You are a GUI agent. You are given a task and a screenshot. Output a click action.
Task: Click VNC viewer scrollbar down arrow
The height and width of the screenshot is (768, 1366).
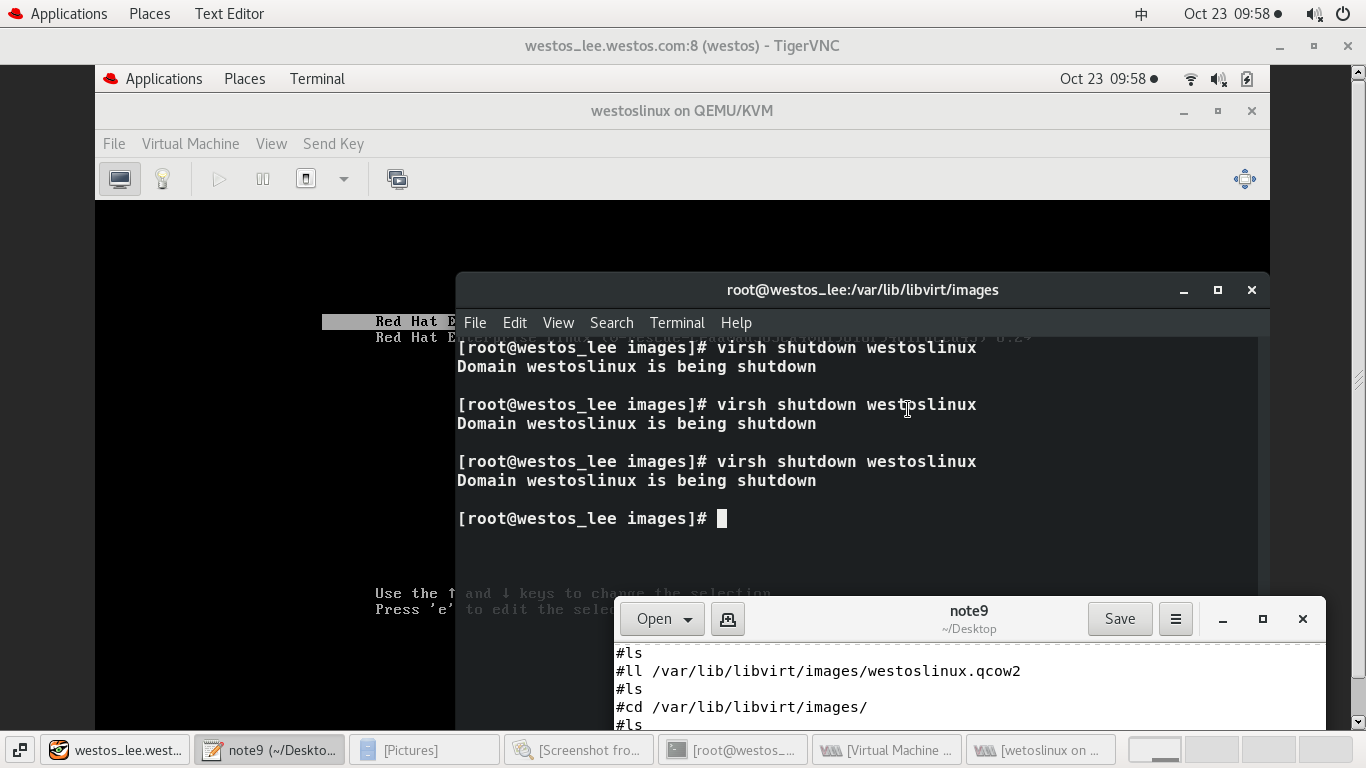pyautogui.click(x=1358, y=722)
